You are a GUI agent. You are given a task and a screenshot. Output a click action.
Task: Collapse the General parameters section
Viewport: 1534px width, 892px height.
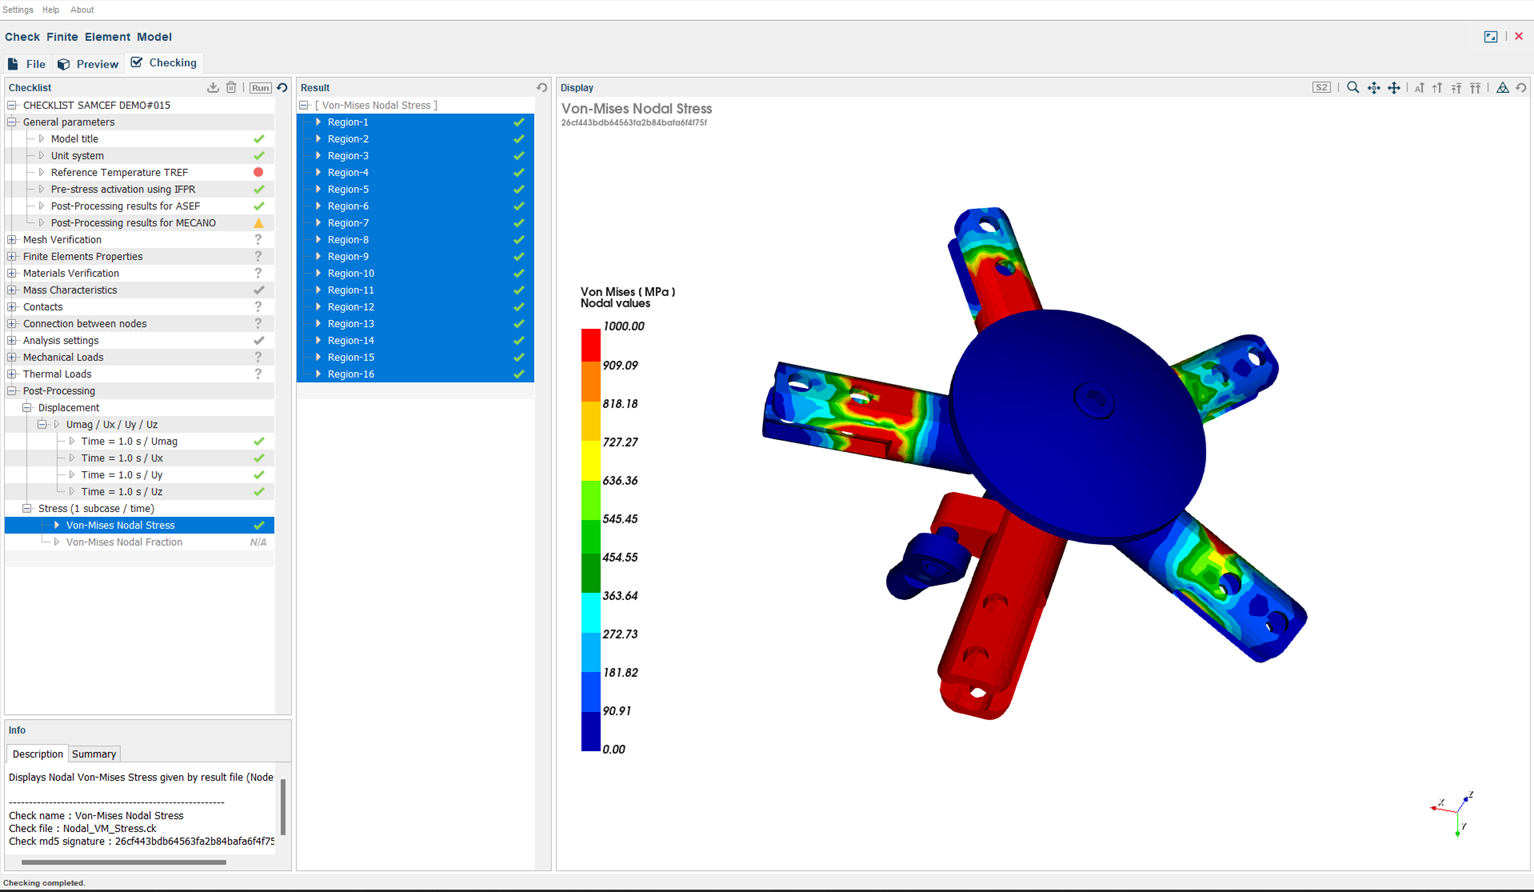pos(12,122)
